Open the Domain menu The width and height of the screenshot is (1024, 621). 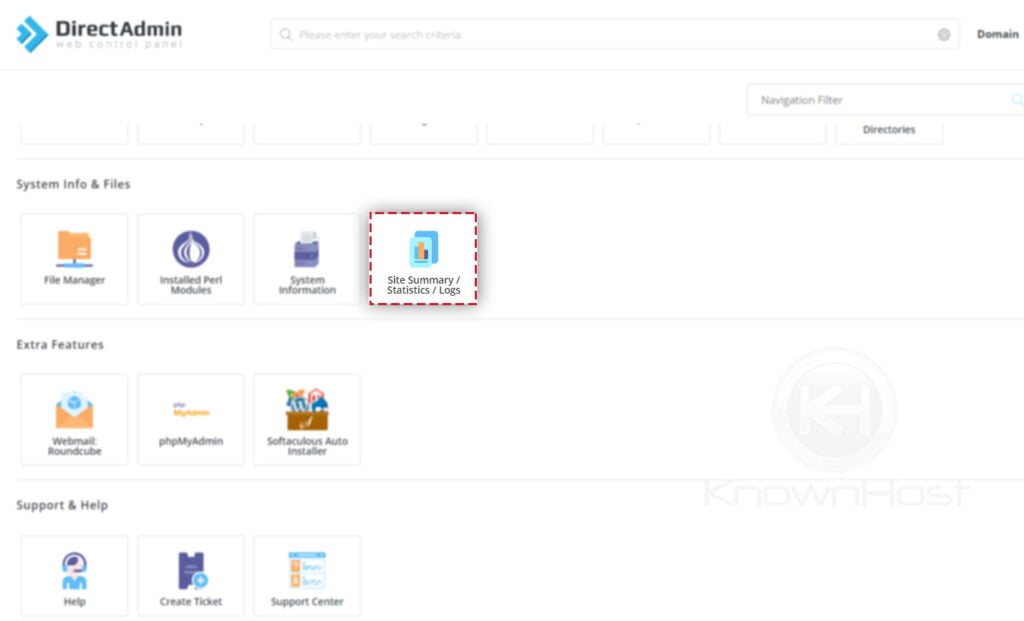tap(997, 34)
